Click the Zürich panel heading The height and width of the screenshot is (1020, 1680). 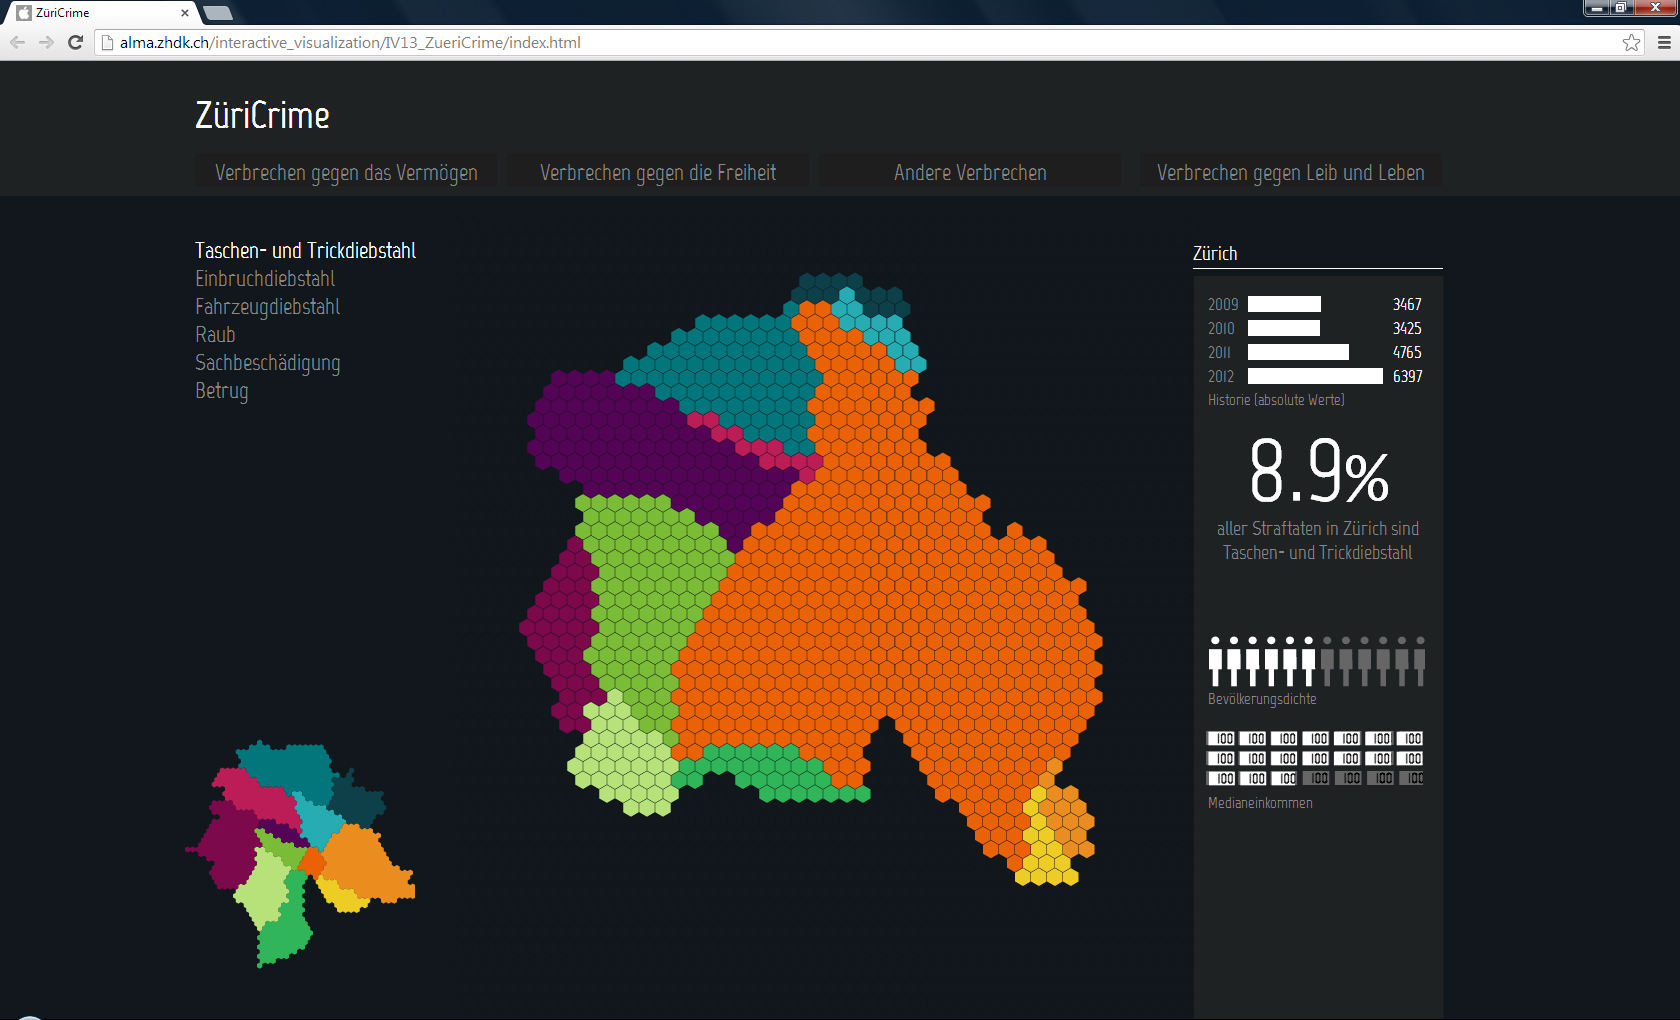(1215, 253)
